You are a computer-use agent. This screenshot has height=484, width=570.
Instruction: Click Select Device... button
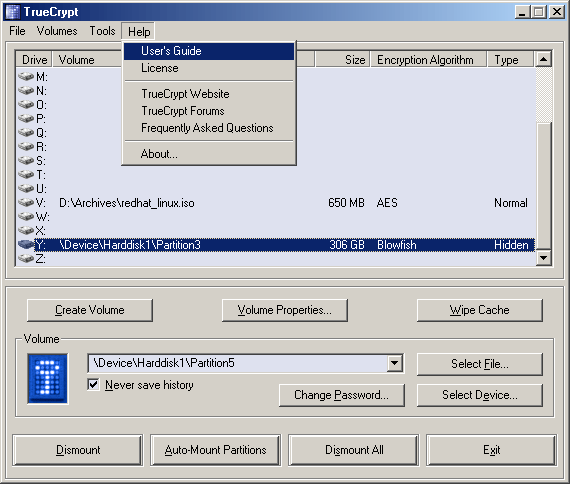(x=479, y=395)
